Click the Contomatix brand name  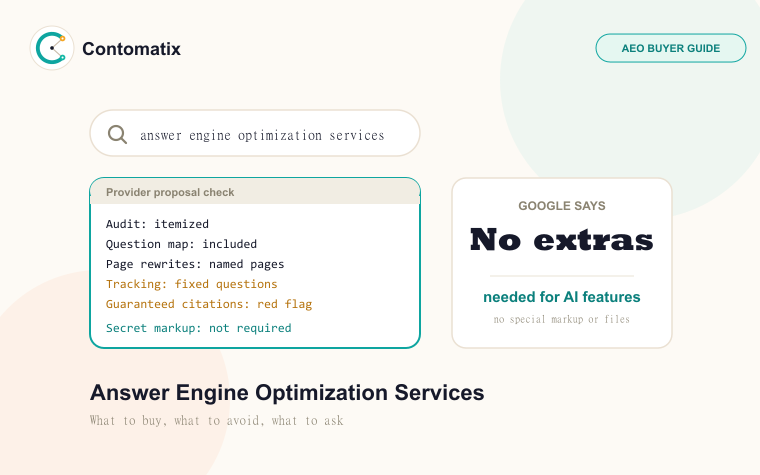click(x=131, y=48)
